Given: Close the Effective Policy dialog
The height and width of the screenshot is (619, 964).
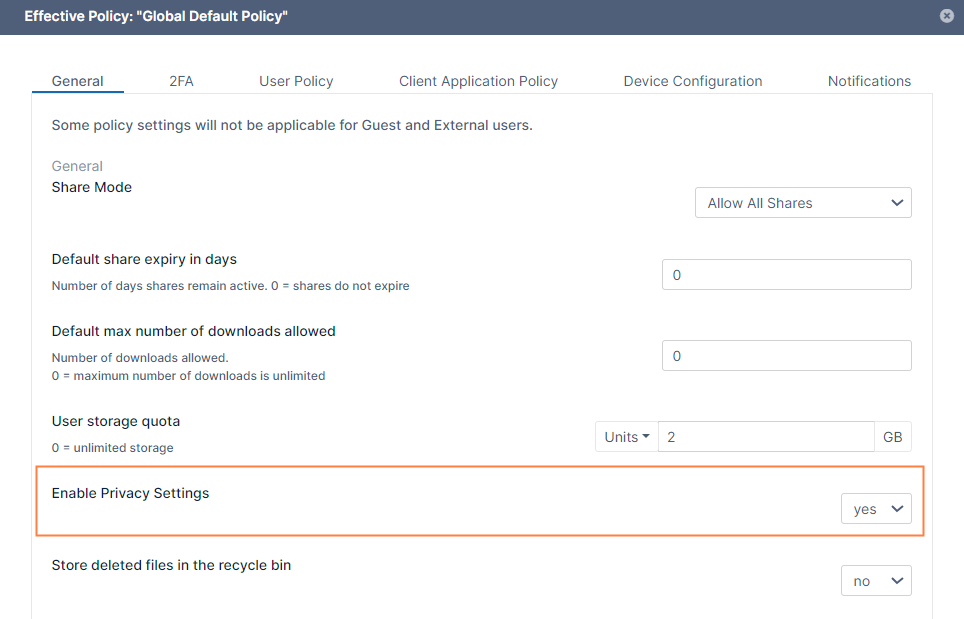Looking at the screenshot, I should (x=946, y=16).
